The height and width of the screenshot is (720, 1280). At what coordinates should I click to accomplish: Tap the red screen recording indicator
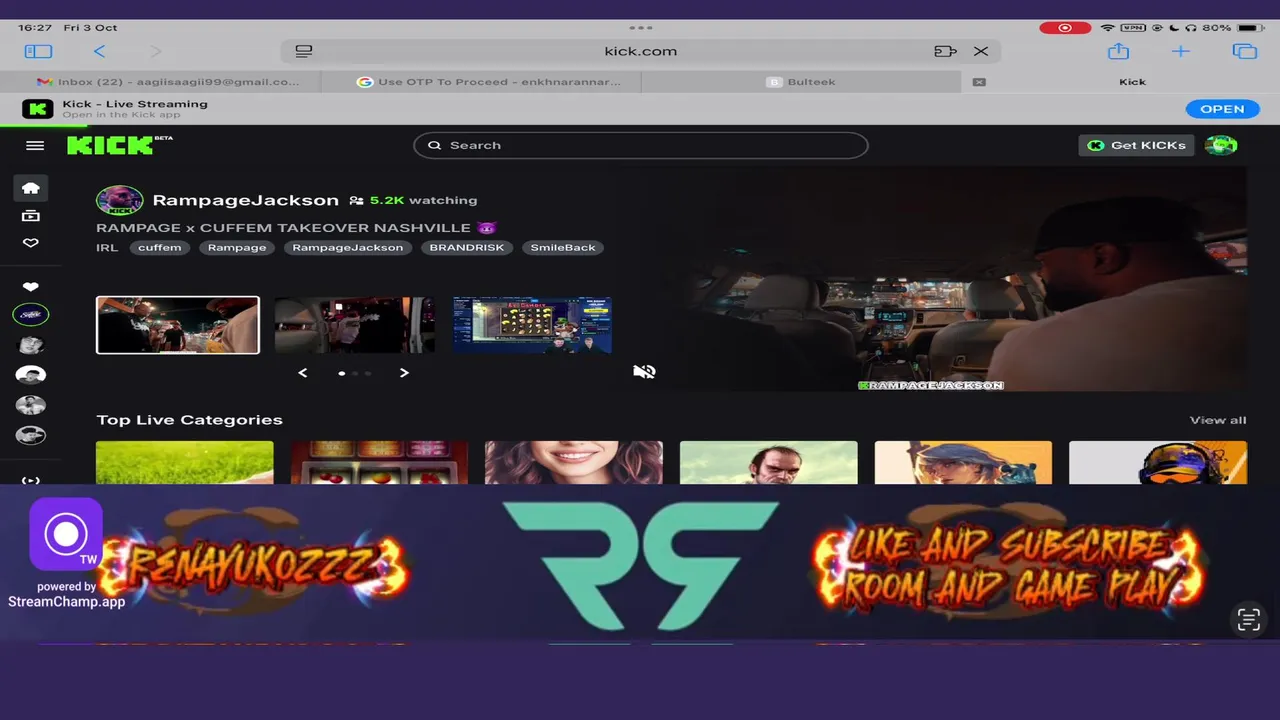(x=1065, y=27)
